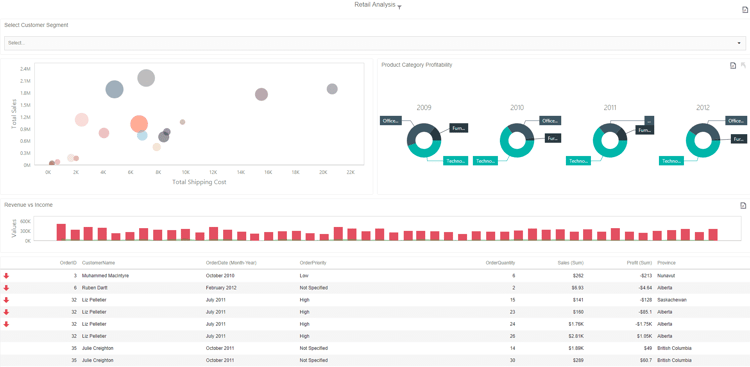750x367 pixels.
Task: Click the large blue-gray bubble near 5K shipping cost
Action: click(114, 89)
